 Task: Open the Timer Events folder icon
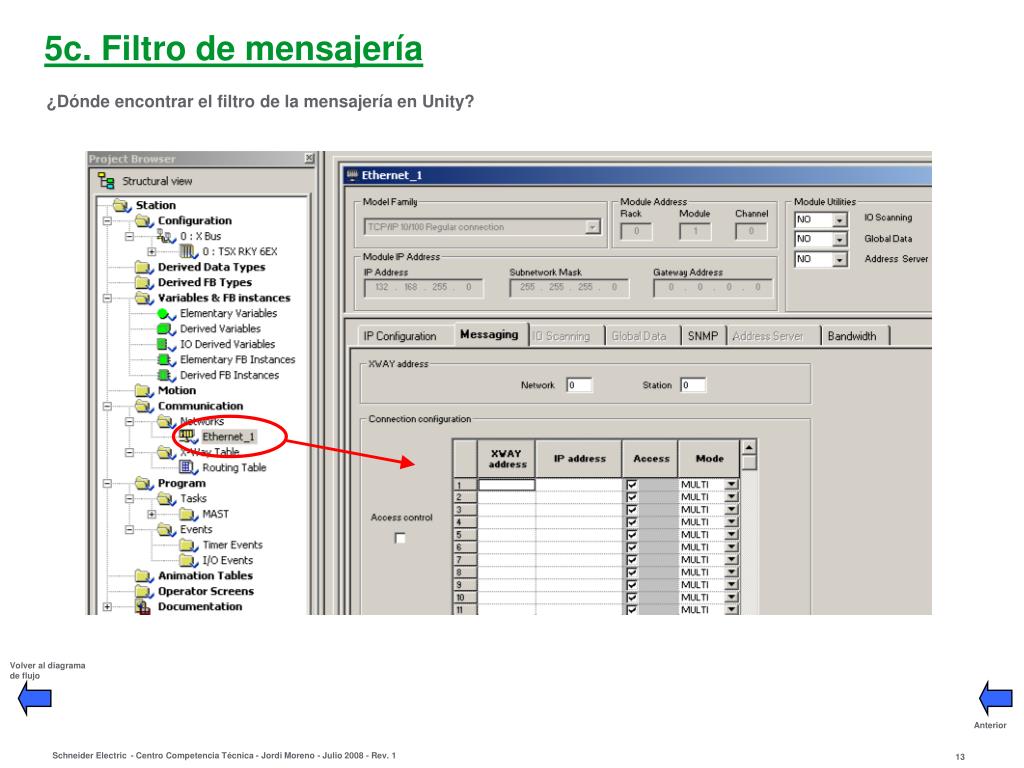[x=189, y=545]
